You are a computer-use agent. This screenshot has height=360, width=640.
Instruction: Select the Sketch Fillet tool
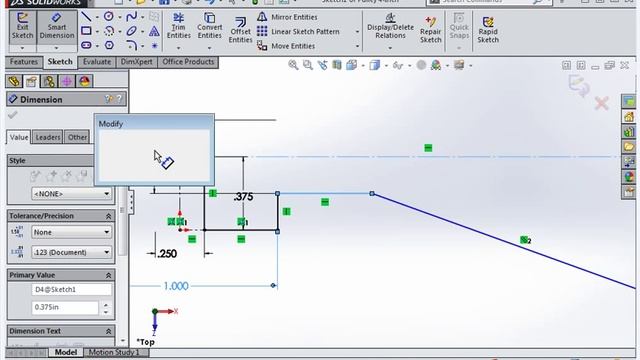(131, 45)
